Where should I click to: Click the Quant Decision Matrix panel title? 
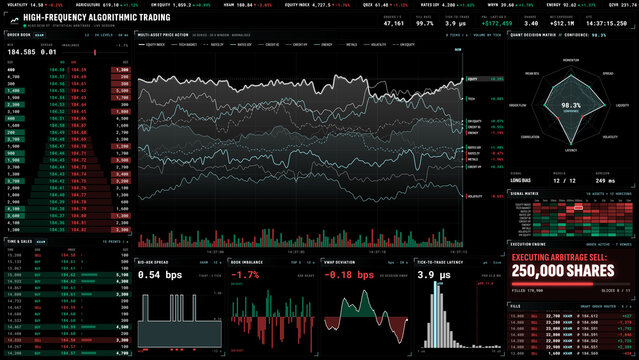pyautogui.click(x=533, y=35)
